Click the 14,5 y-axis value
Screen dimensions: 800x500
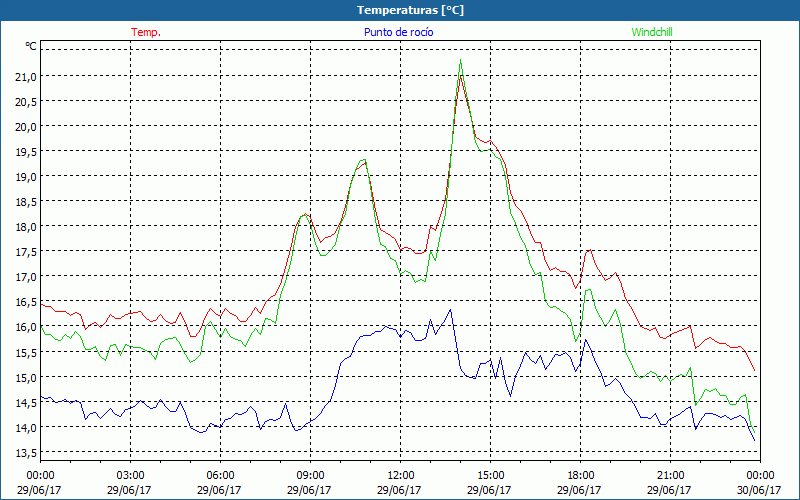tap(26, 403)
